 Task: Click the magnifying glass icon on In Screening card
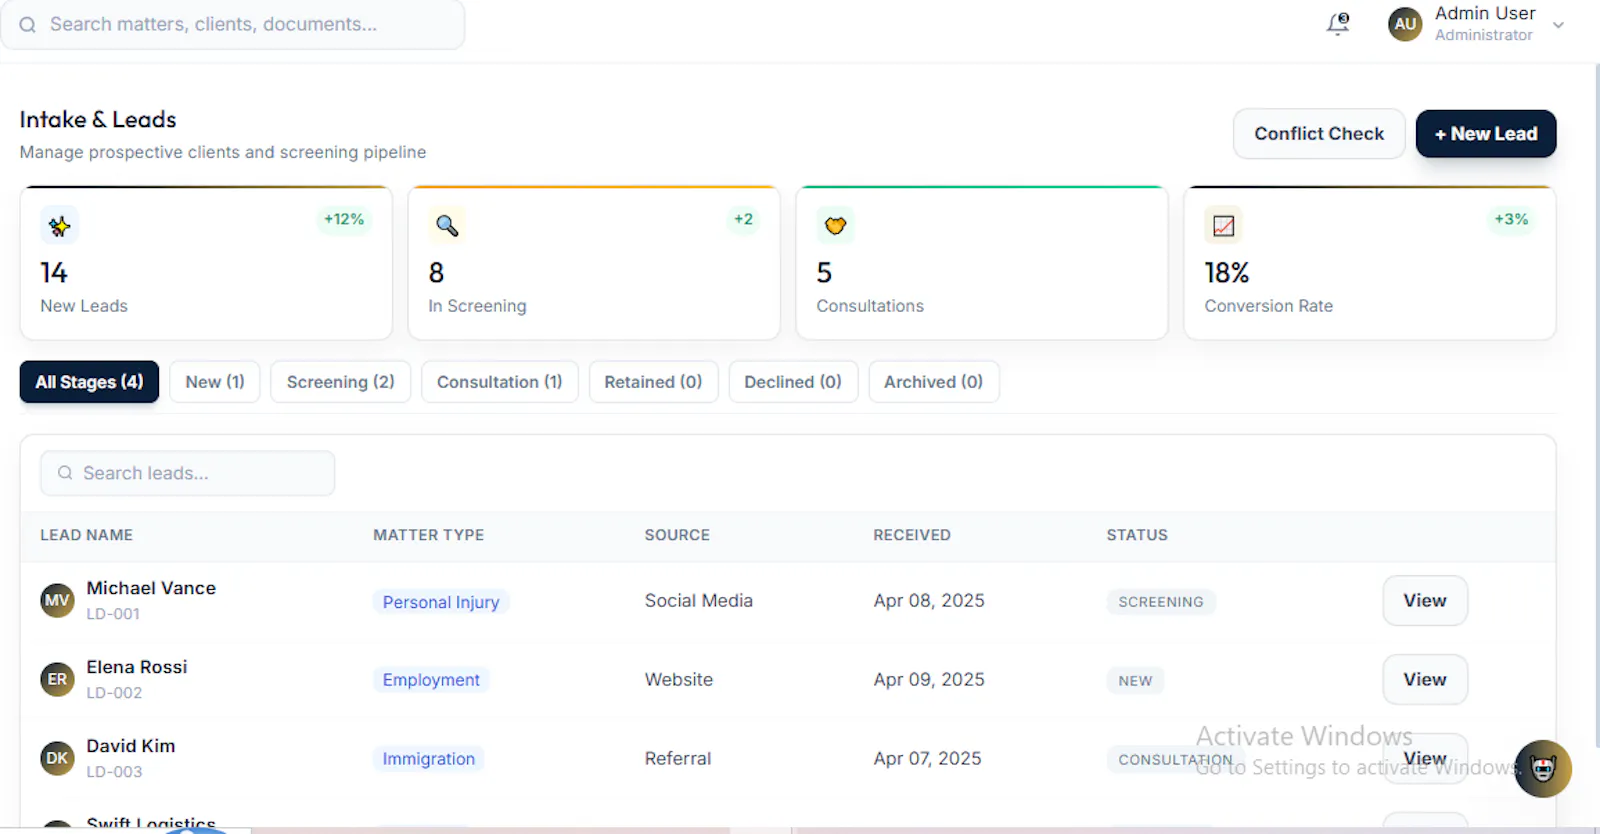tap(447, 226)
